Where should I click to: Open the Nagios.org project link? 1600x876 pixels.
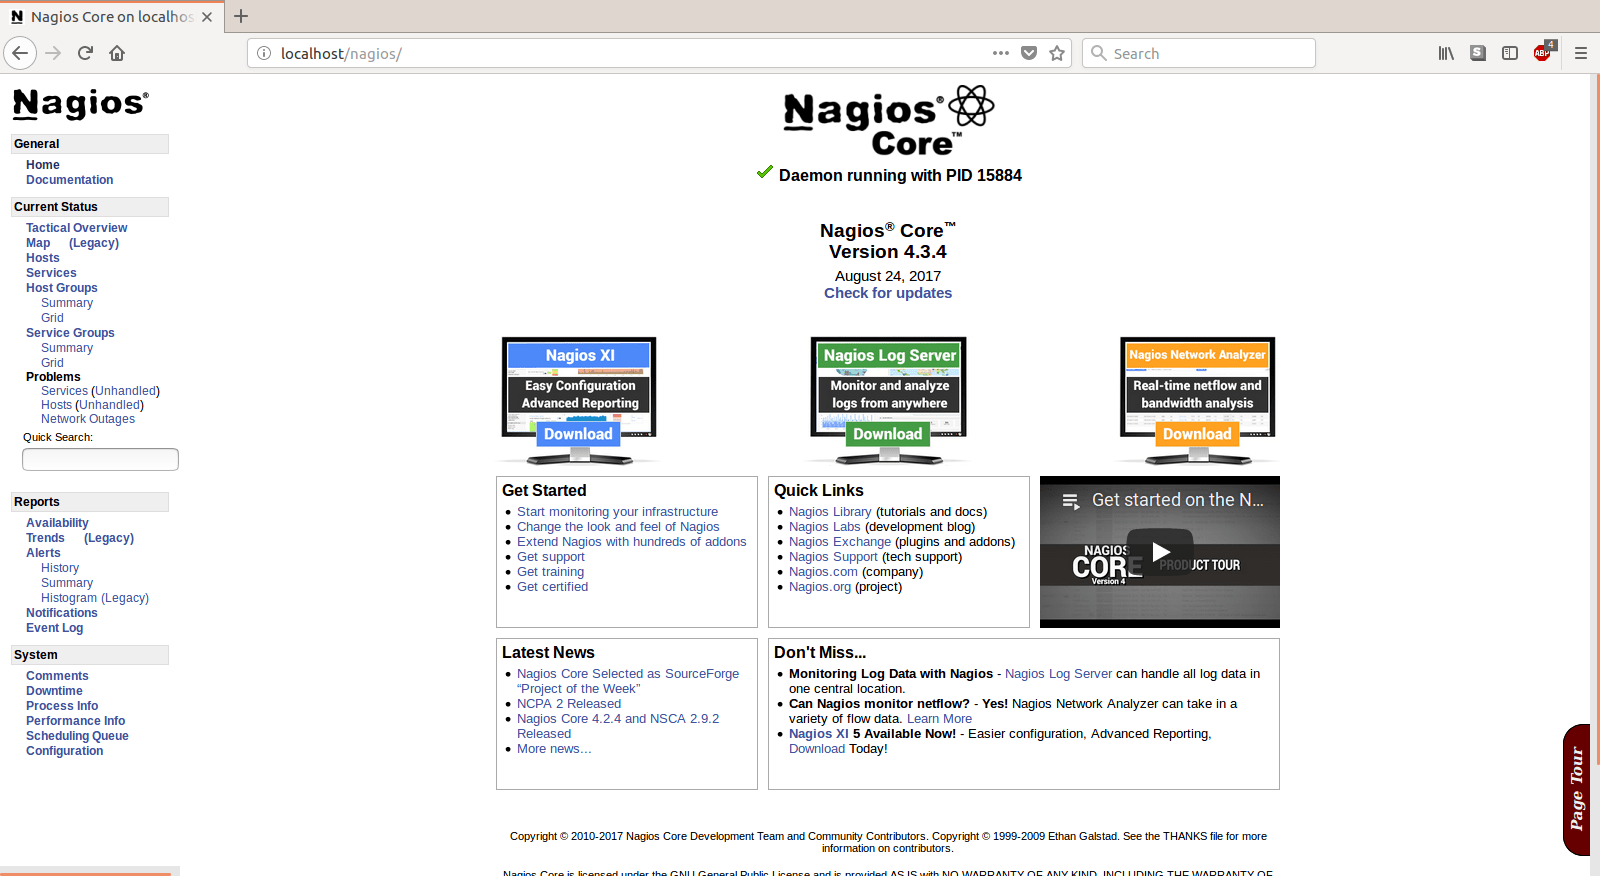pyautogui.click(x=820, y=587)
